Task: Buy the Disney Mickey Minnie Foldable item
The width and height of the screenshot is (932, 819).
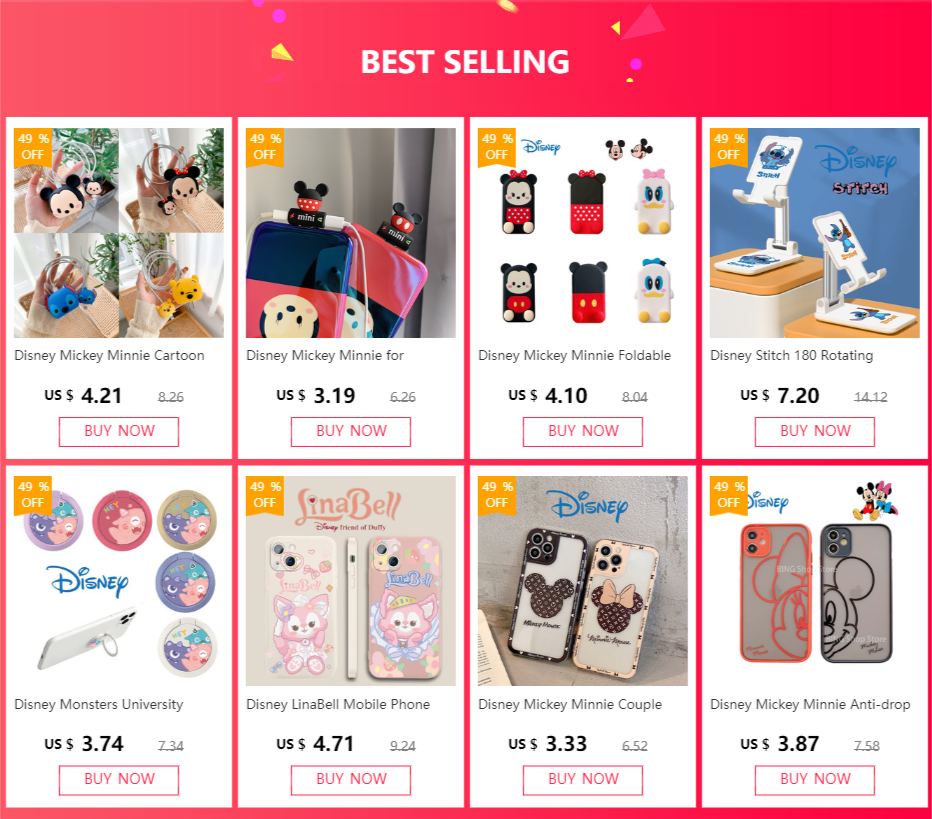Action: (582, 431)
